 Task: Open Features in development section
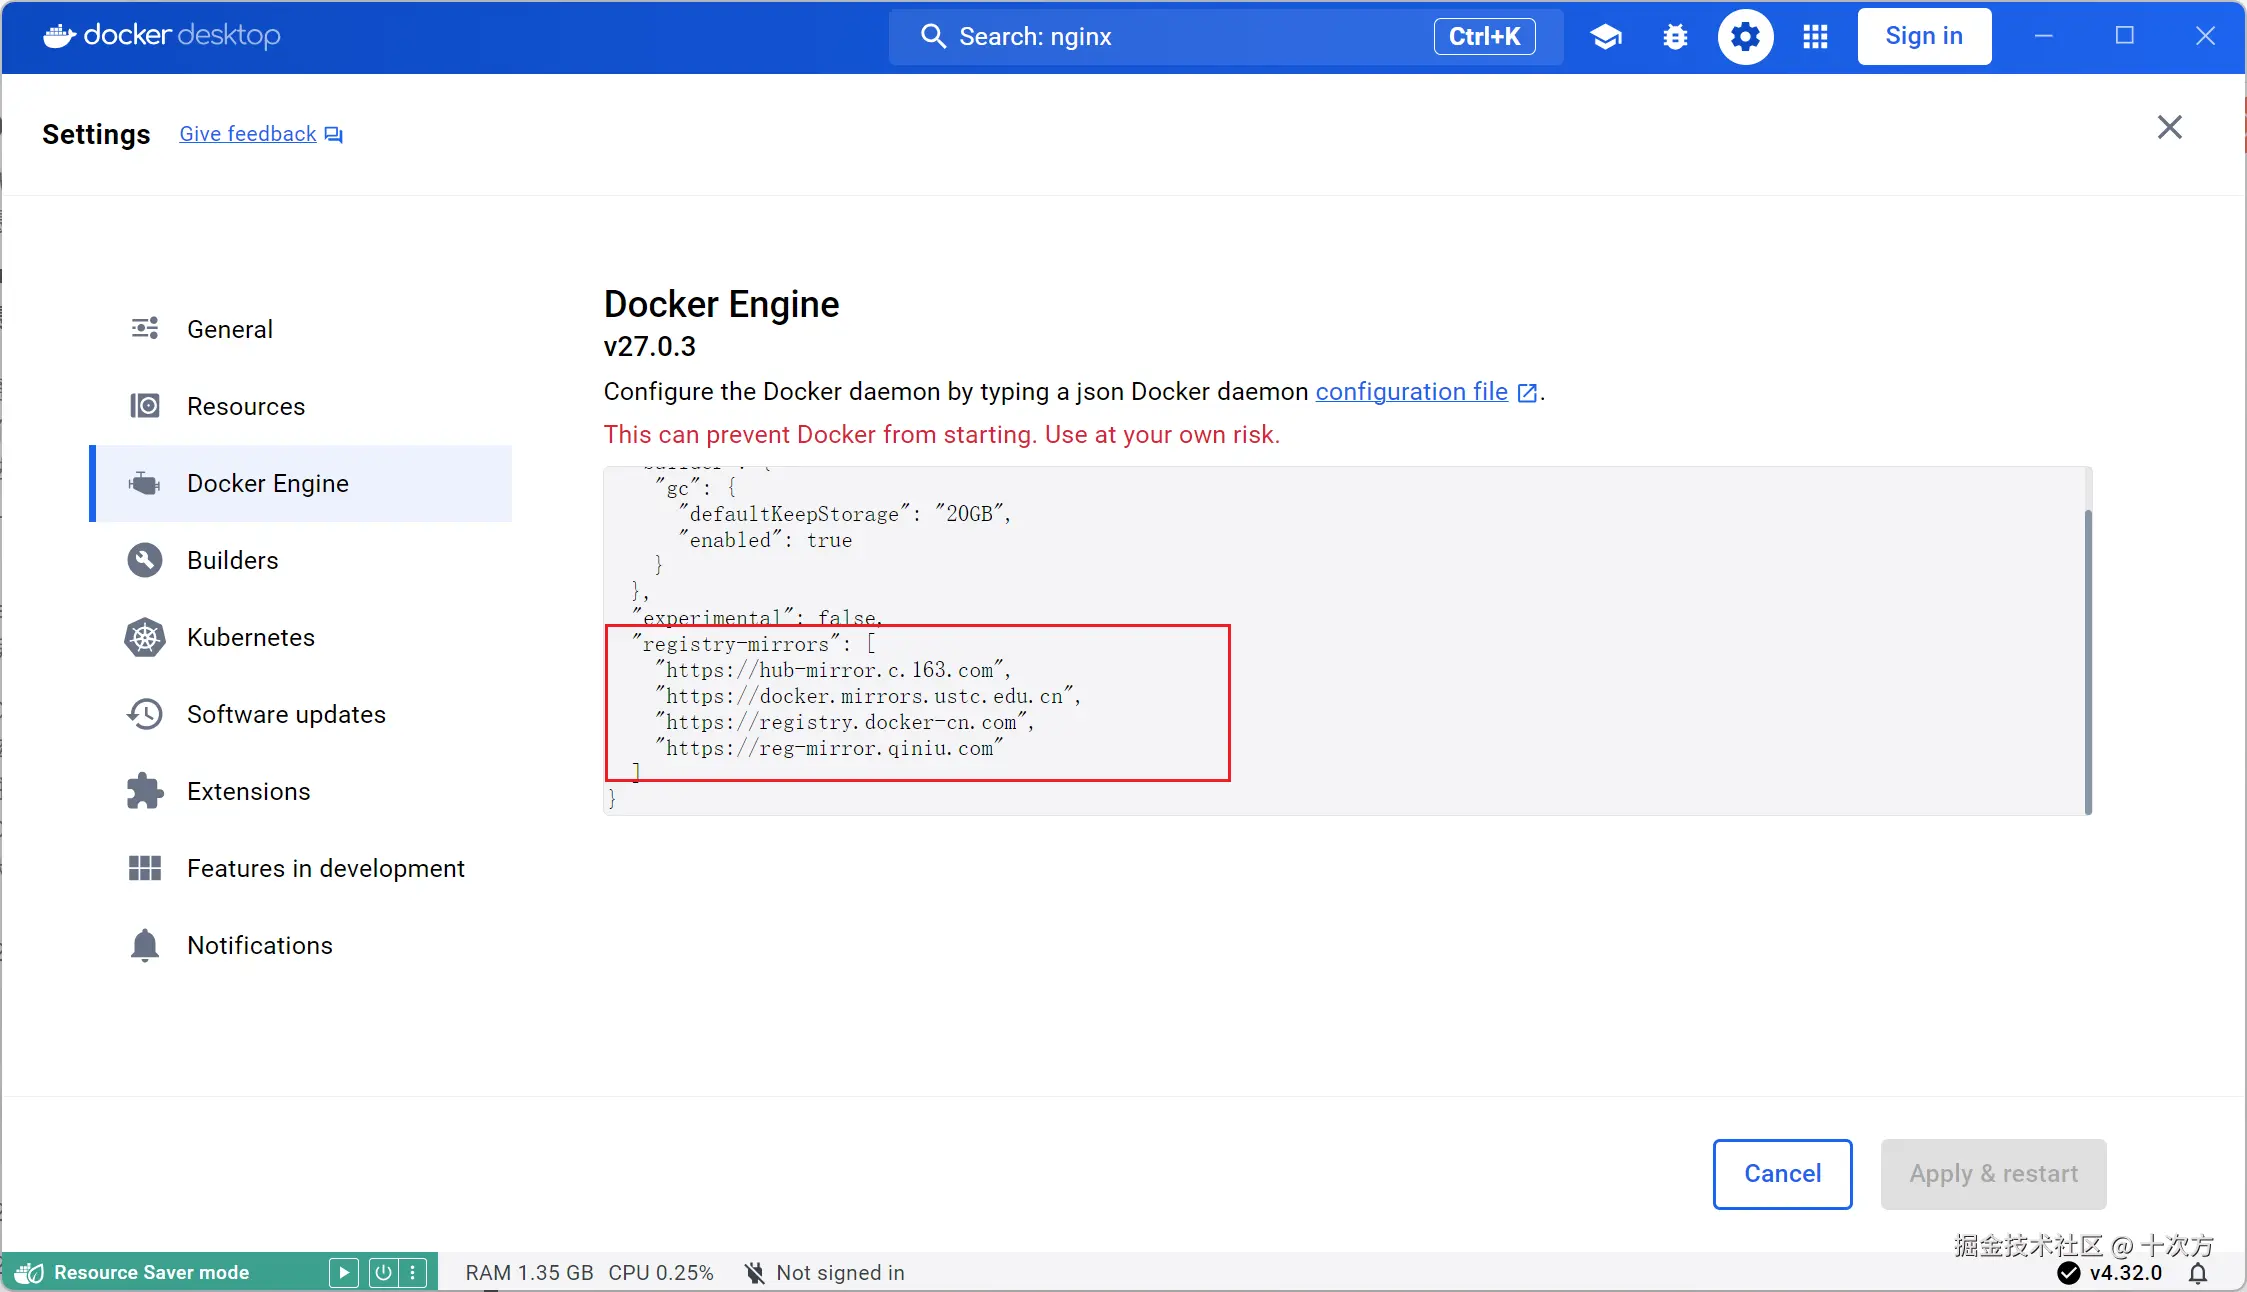300,868
